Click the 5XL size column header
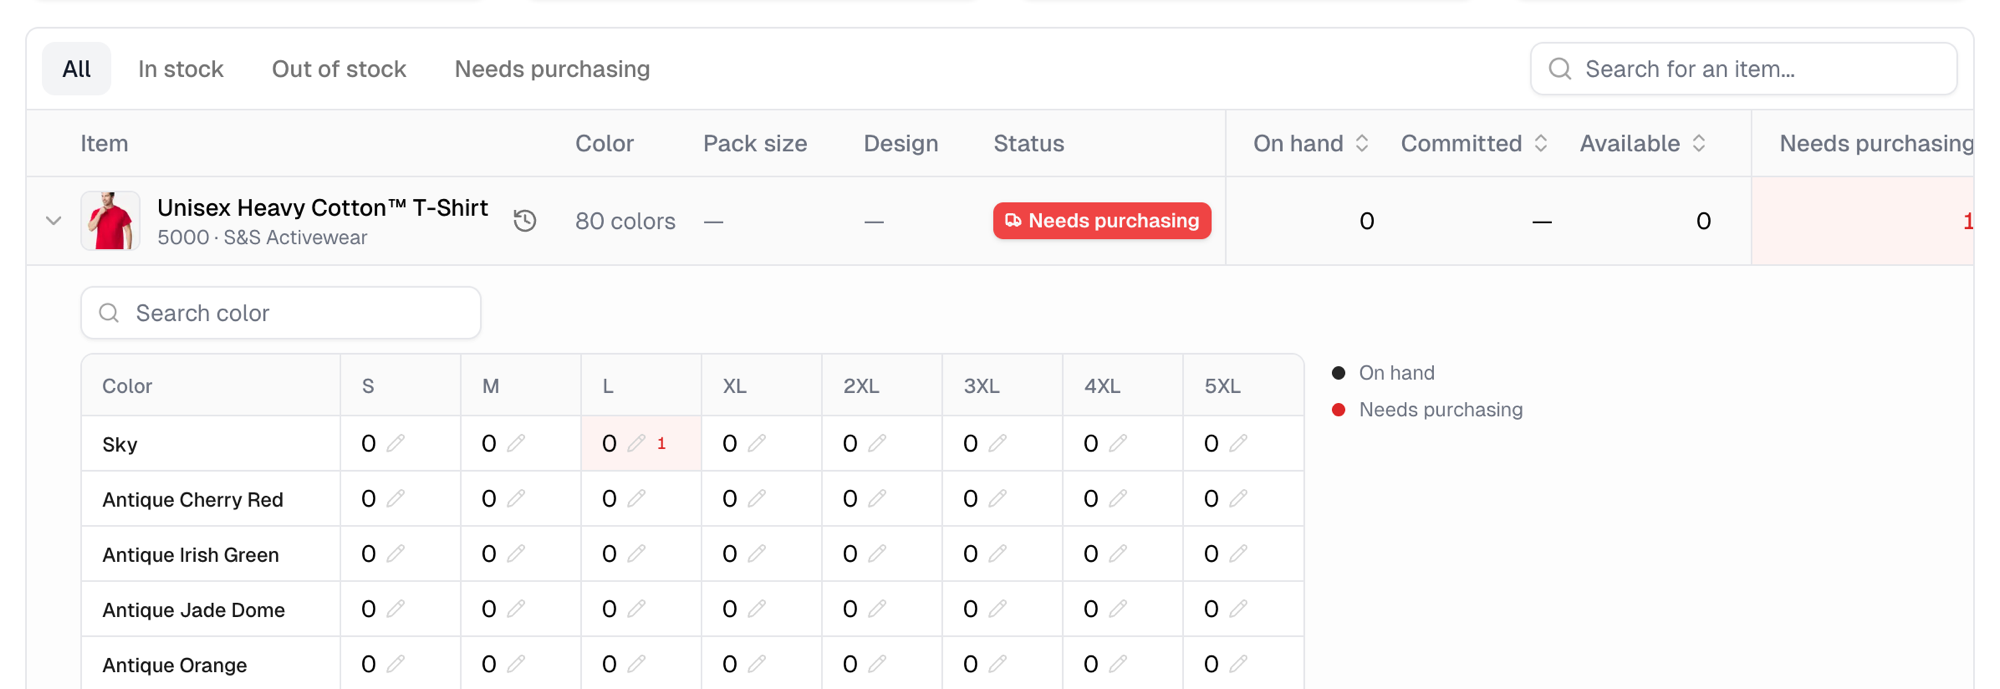The image size is (2000, 689). click(x=1222, y=386)
